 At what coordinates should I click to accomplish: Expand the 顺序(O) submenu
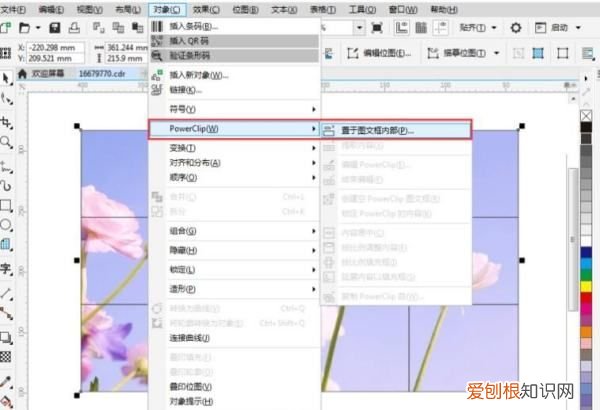pyautogui.click(x=234, y=178)
